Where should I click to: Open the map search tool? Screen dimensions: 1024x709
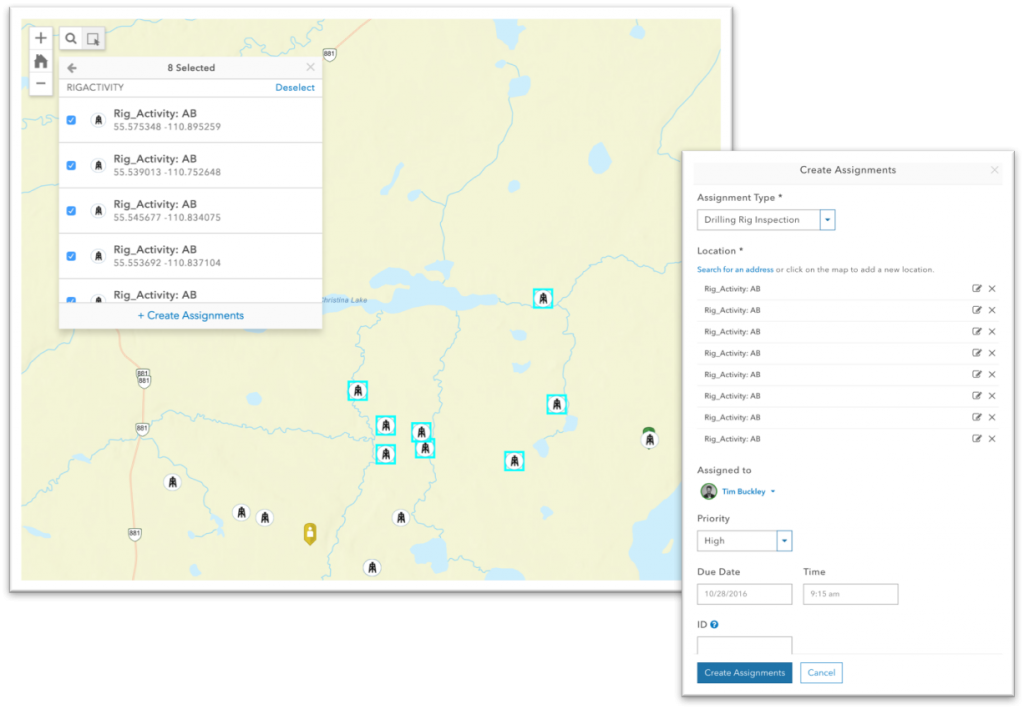71,39
